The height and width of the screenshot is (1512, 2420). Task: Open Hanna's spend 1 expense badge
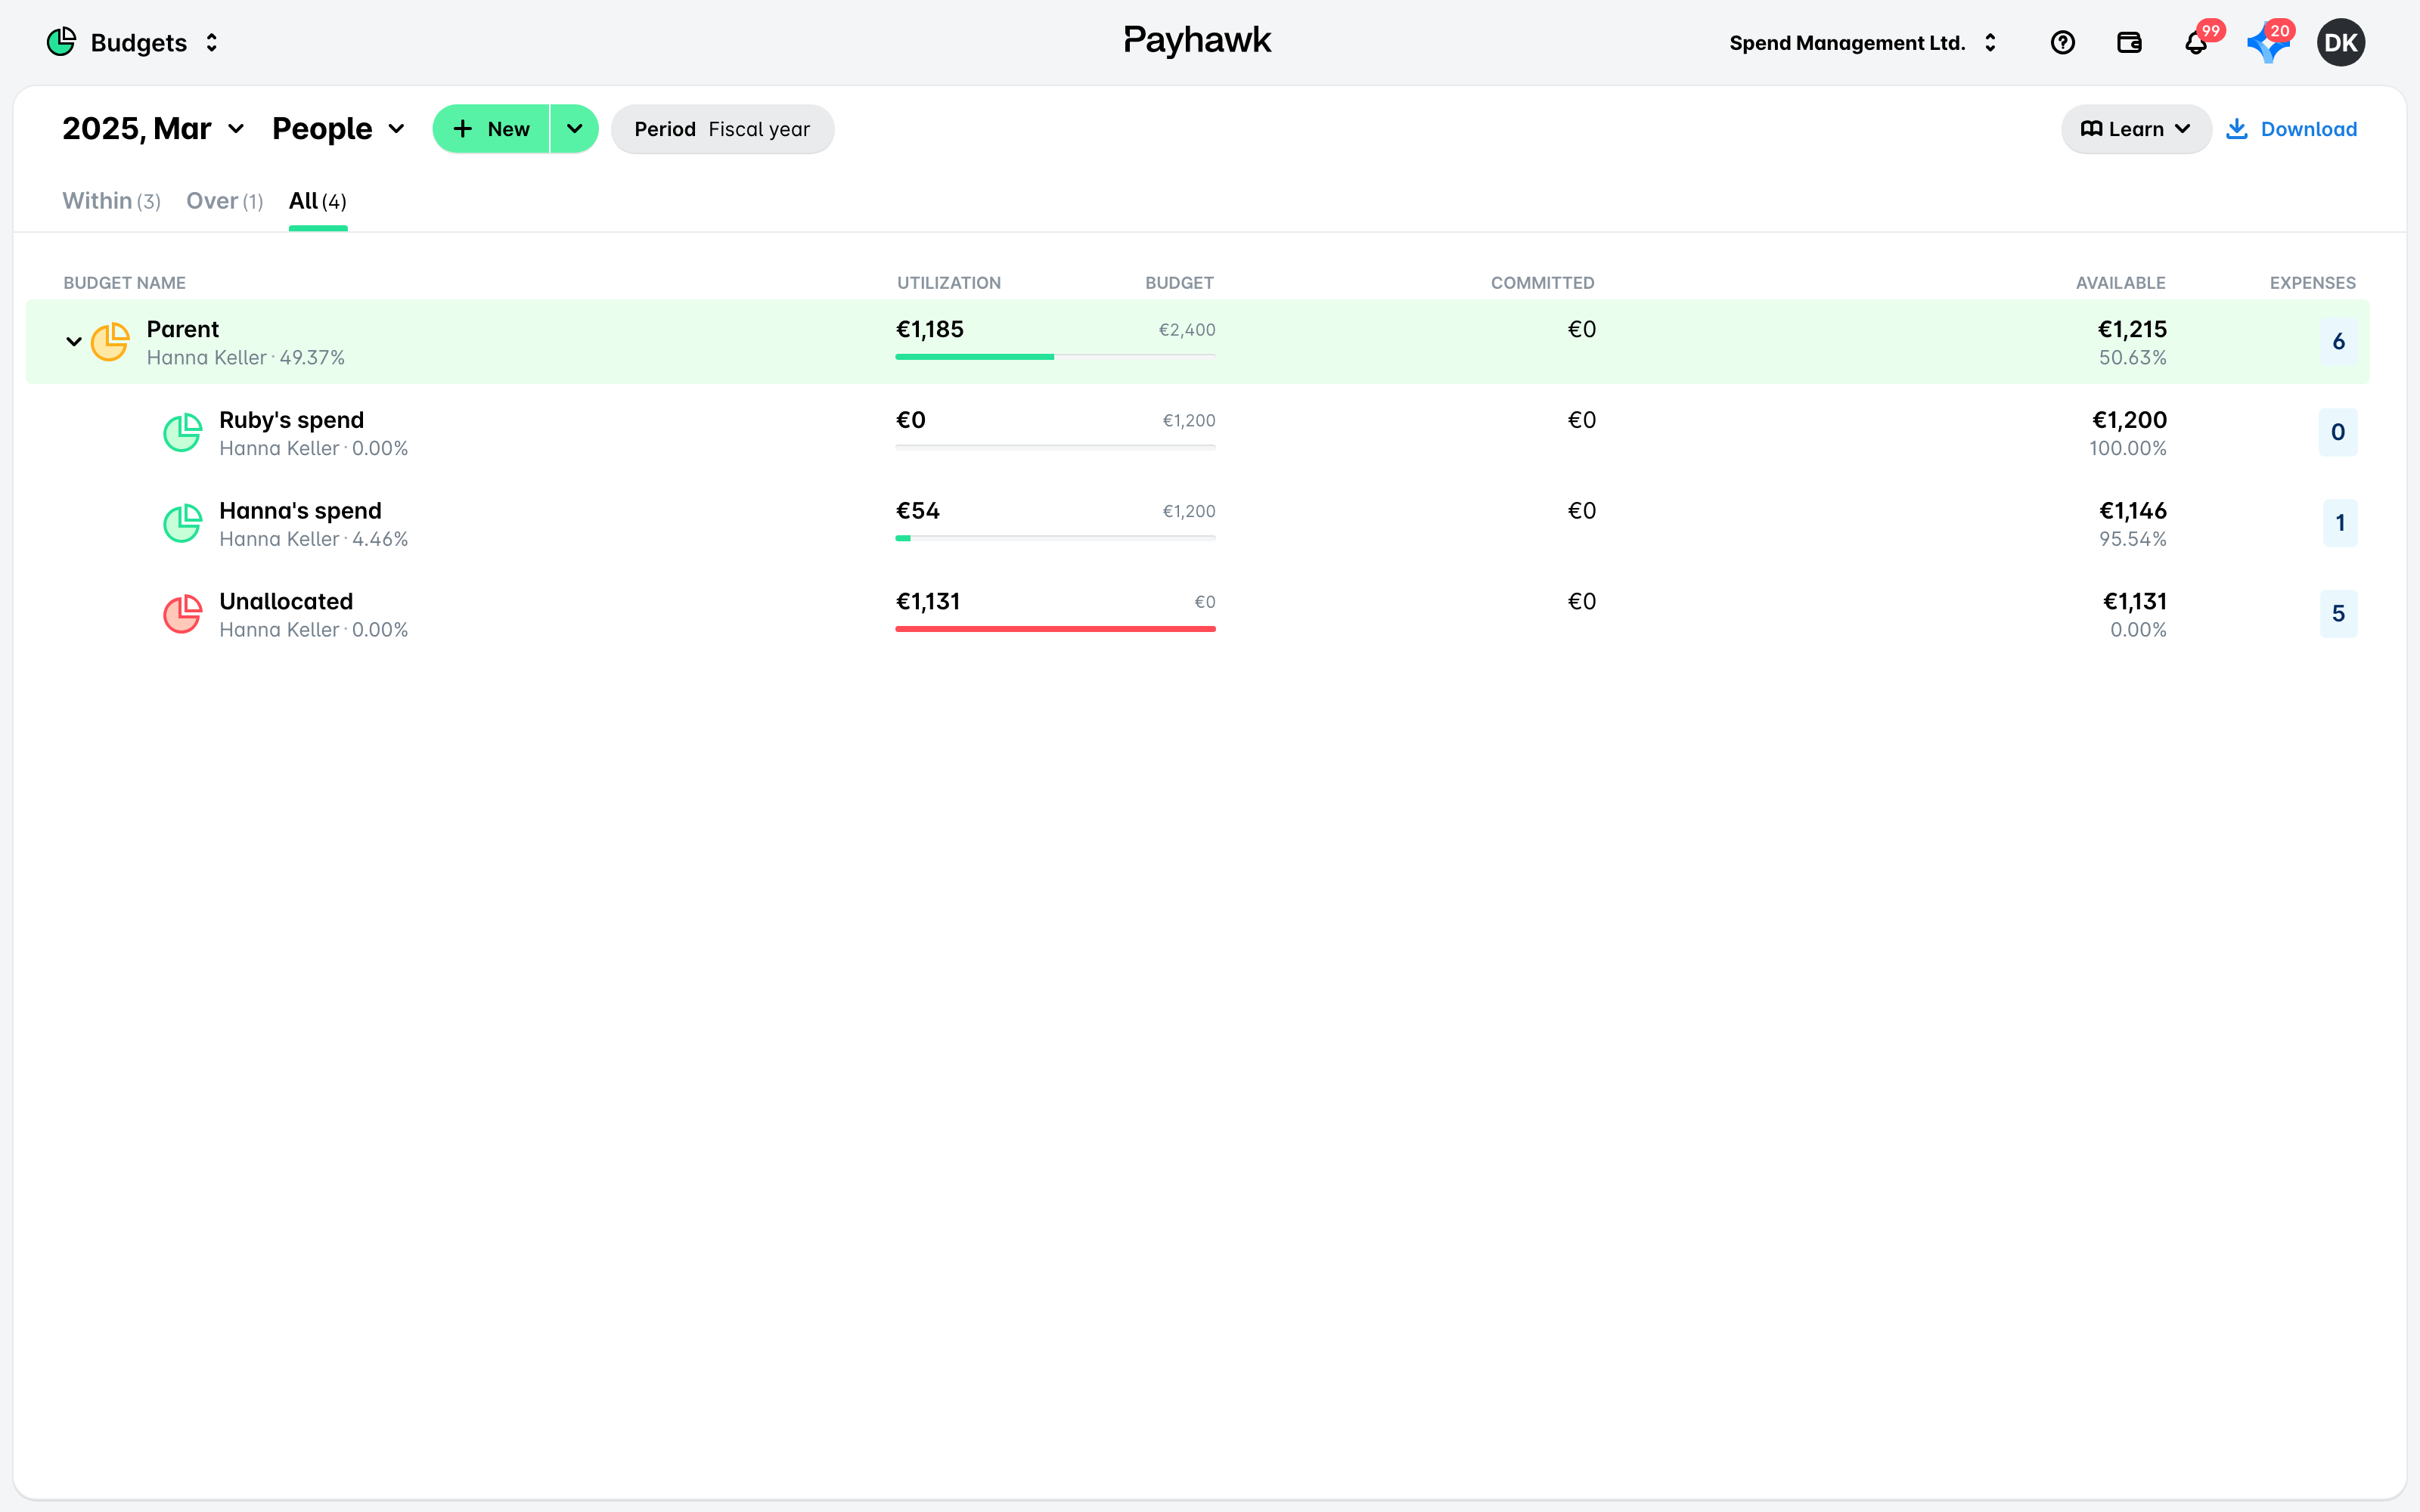pos(2339,523)
